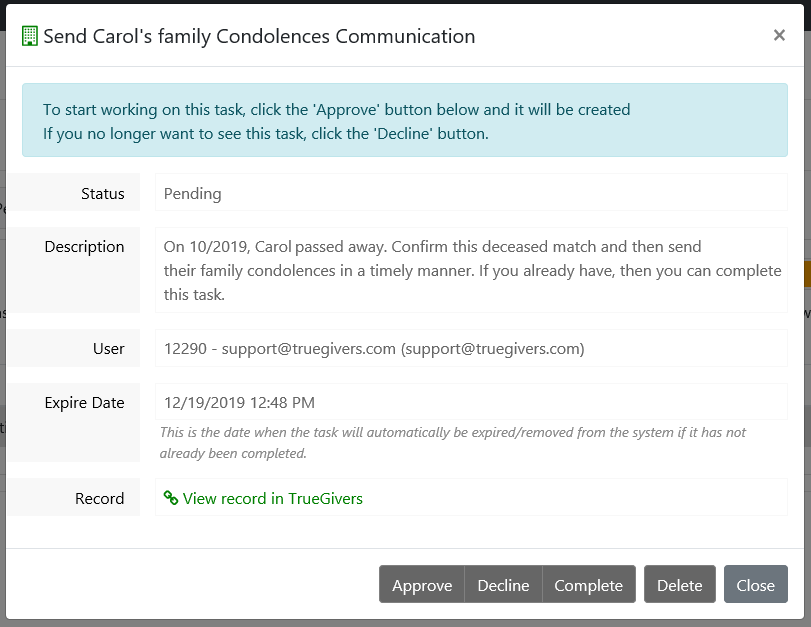Click the chain link icon beside View record
The image size is (811, 627).
(171, 498)
